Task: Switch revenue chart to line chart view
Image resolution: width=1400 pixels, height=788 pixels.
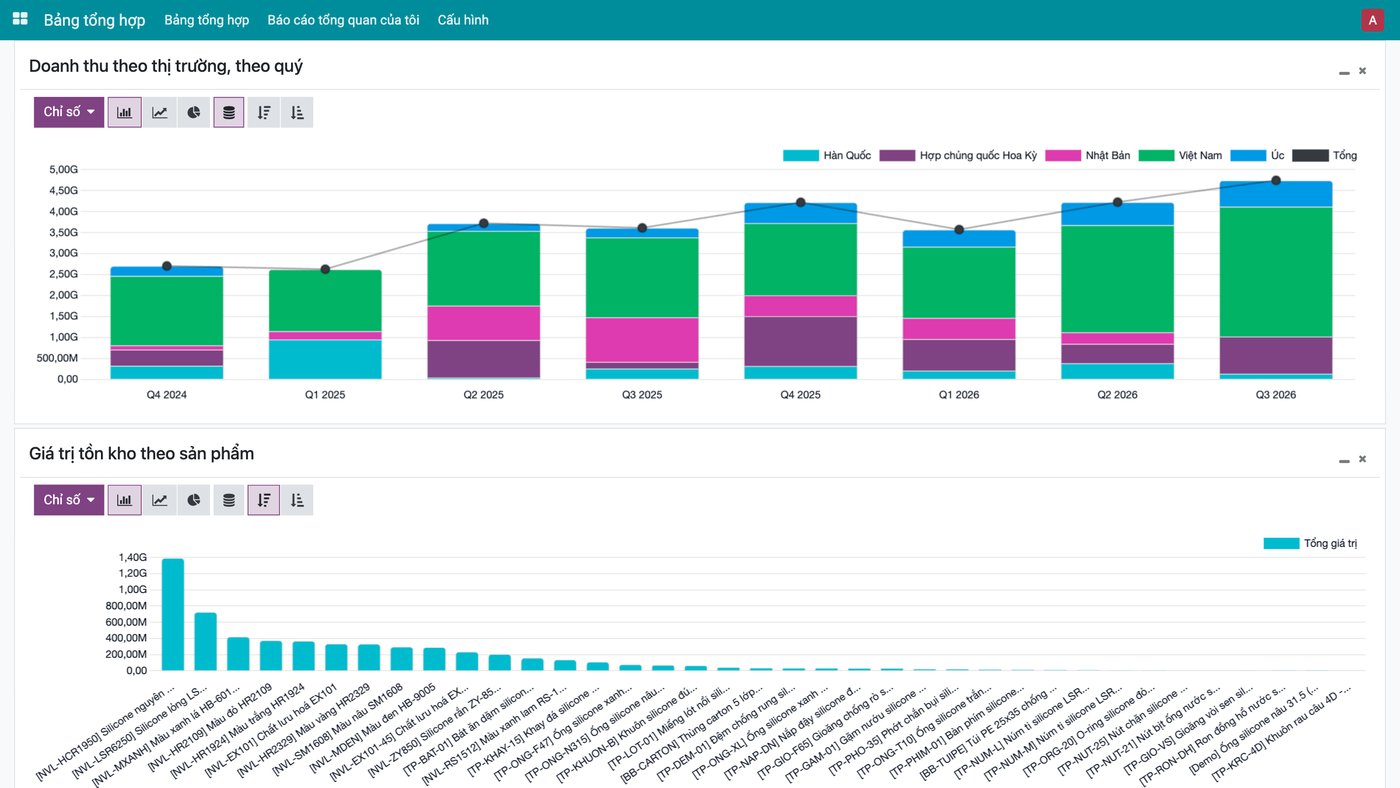Action: 159,112
